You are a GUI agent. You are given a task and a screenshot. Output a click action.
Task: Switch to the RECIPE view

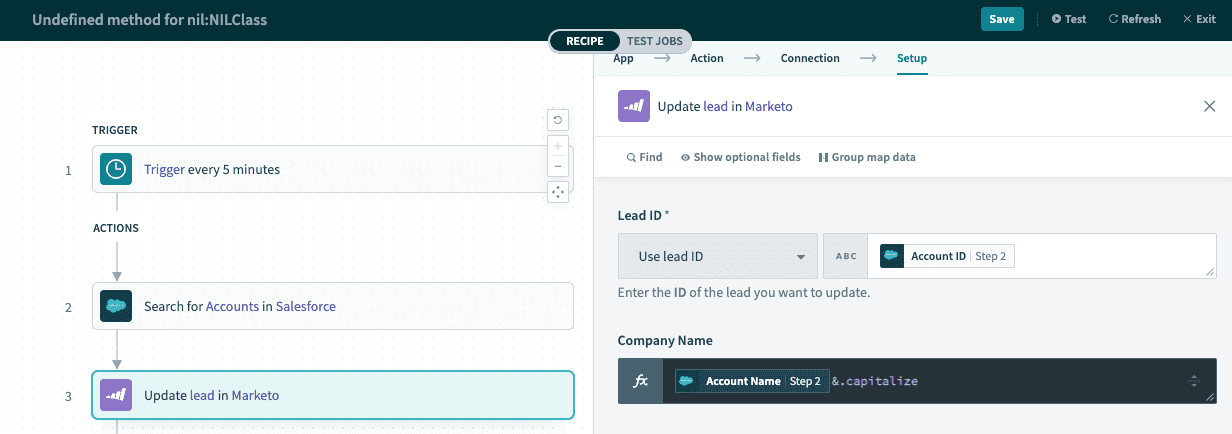(x=584, y=41)
